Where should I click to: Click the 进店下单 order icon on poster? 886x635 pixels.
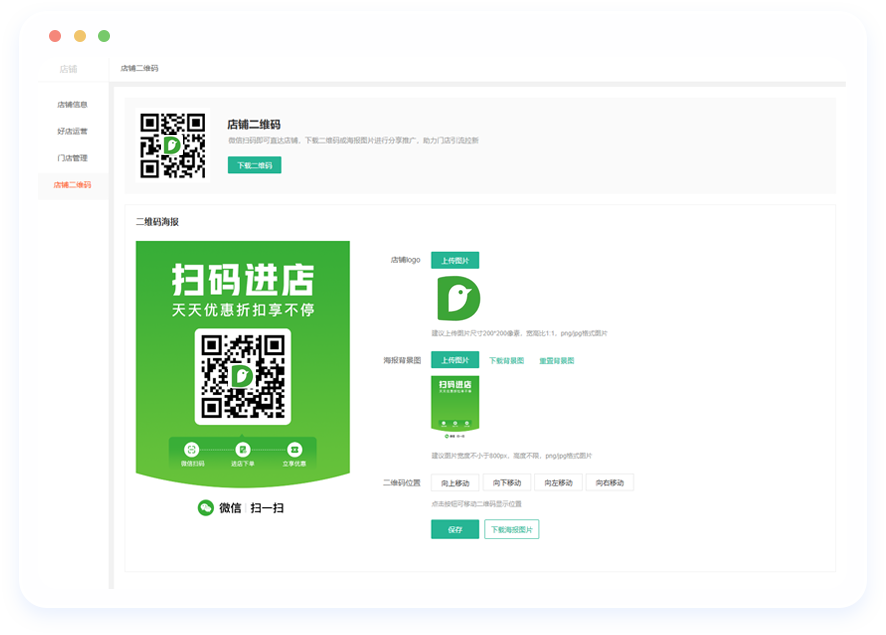[243, 450]
